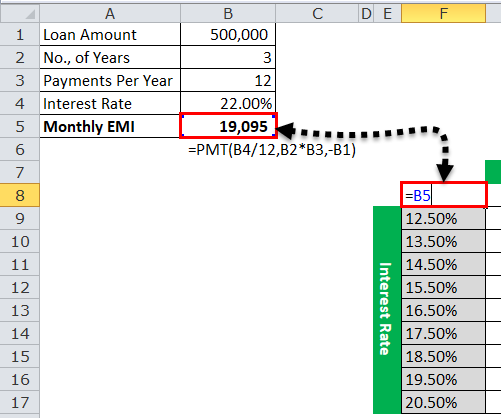Select the 18.50% rate cell
Viewport: 501px width, 418px height.
pyautogui.click(x=444, y=356)
